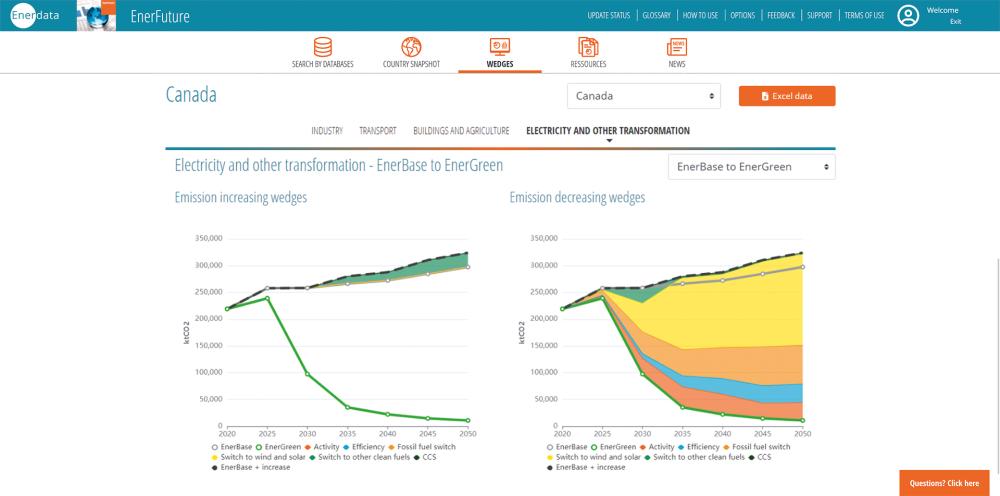Toggle Switch to other clean fuels, right chart
Screen dimensions: 1000x496
pyautogui.click(x=694, y=457)
